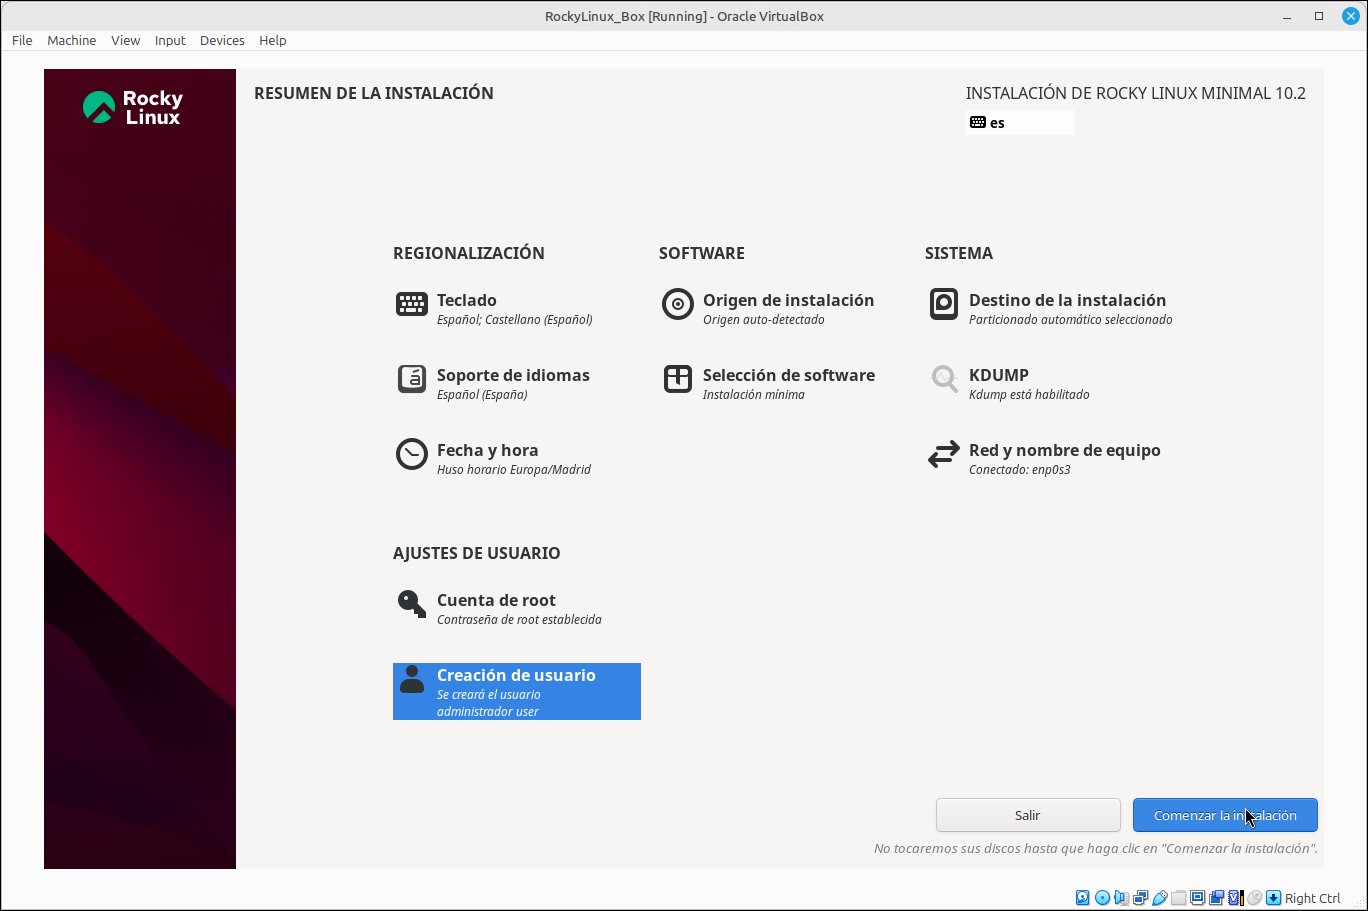Click the Creación de usuario person icon
Screen dimensions: 1368x911
tap(412, 680)
